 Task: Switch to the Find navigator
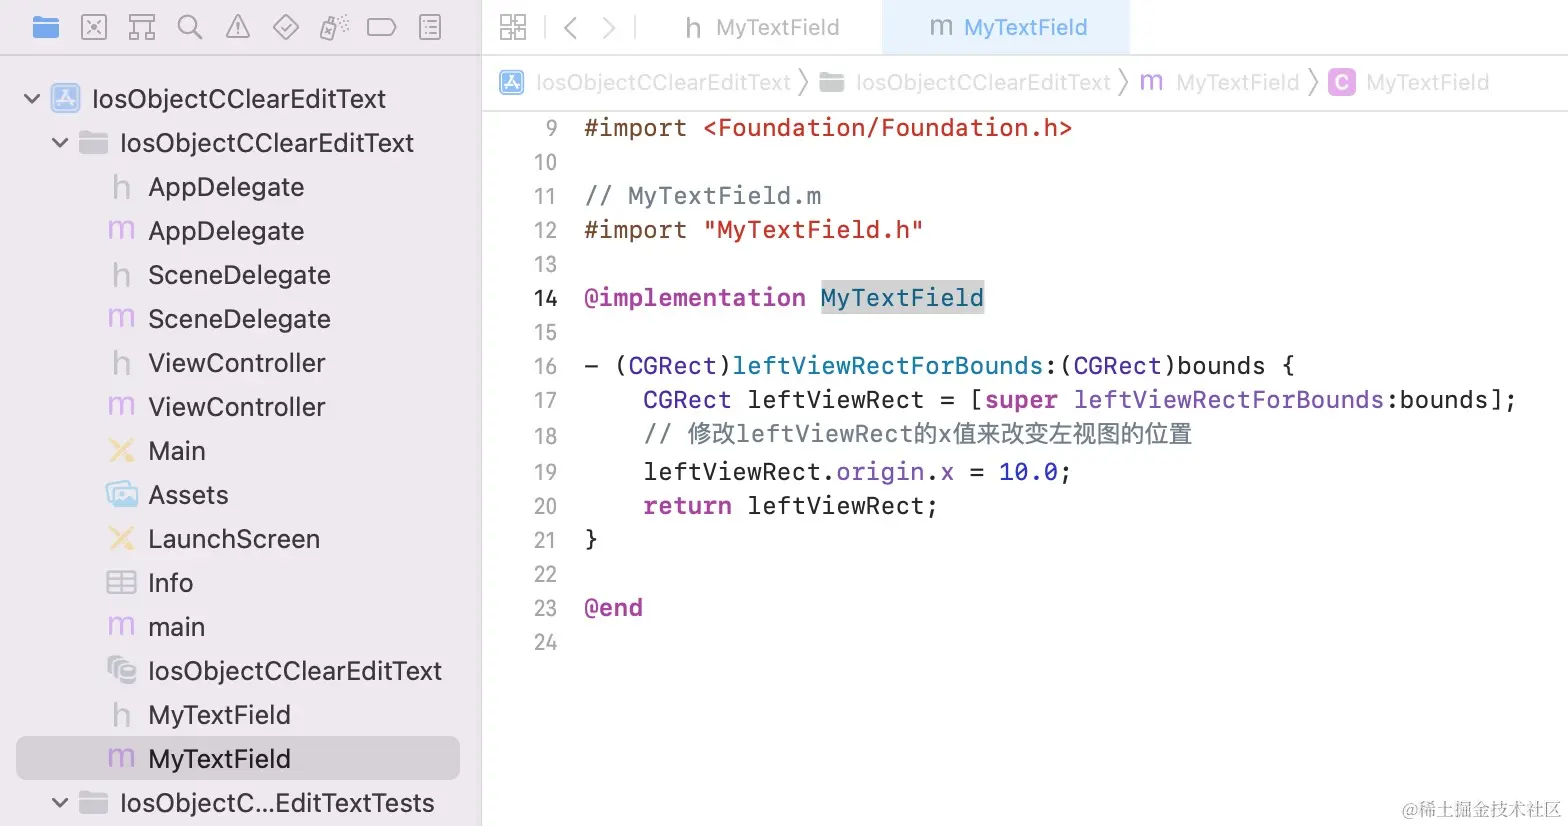(x=190, y=27)
